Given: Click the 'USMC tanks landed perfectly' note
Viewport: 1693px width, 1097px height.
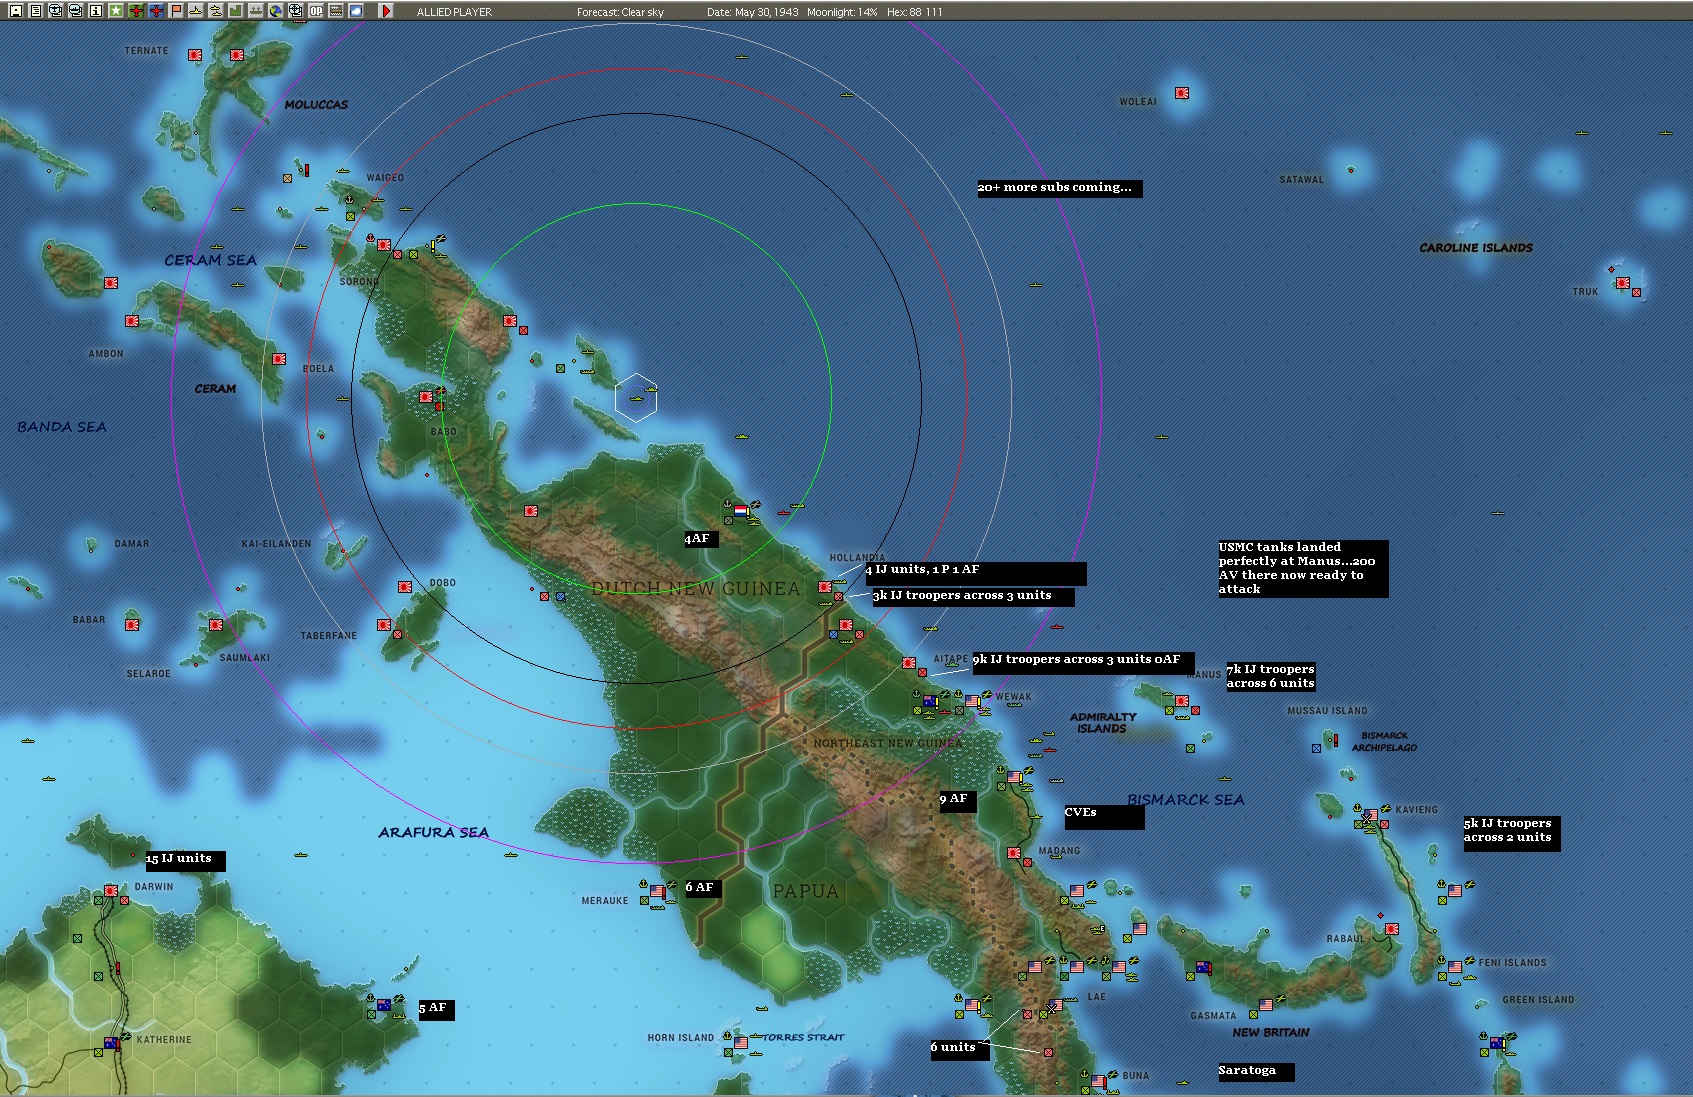Looking at the screenshot, I should 1303,568.
